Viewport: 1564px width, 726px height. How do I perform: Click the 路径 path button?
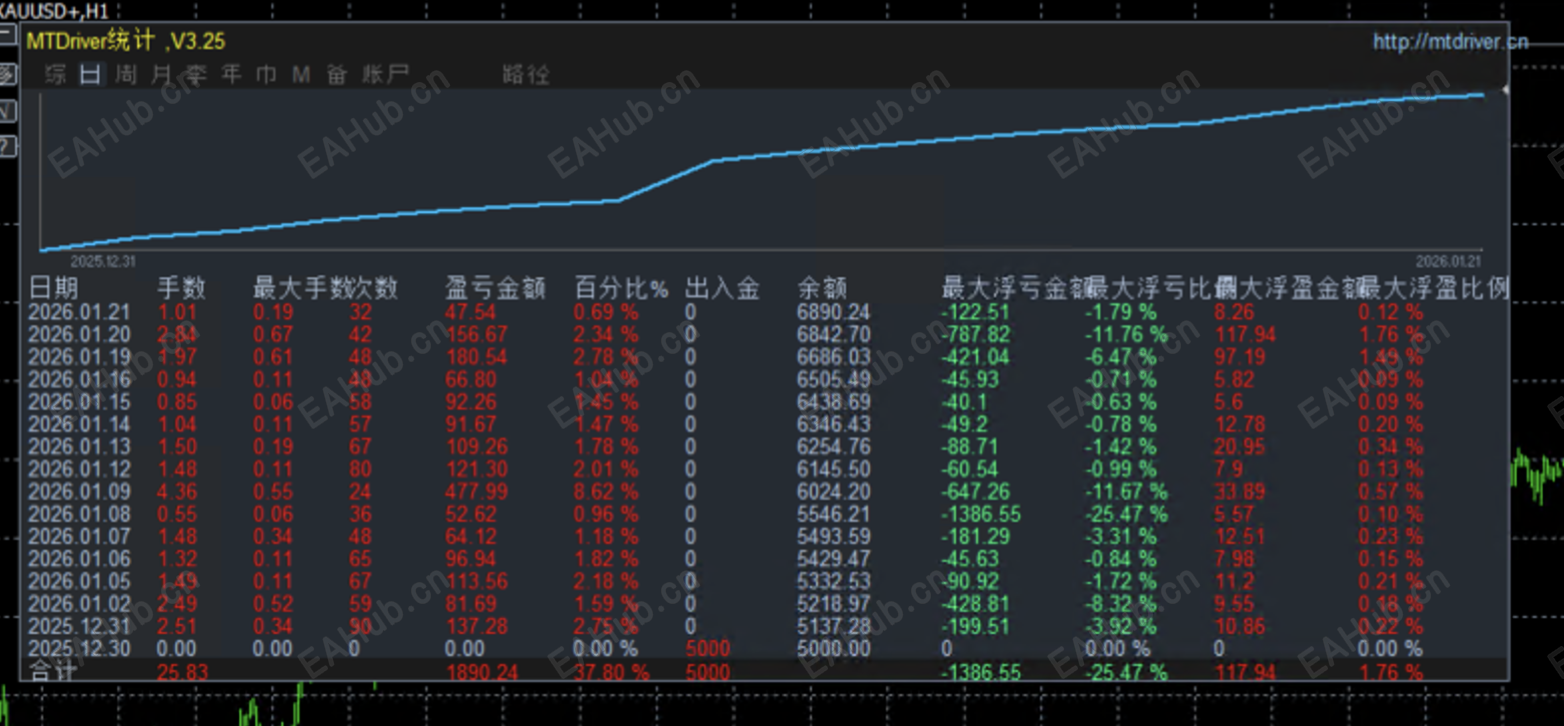point(528,74)
